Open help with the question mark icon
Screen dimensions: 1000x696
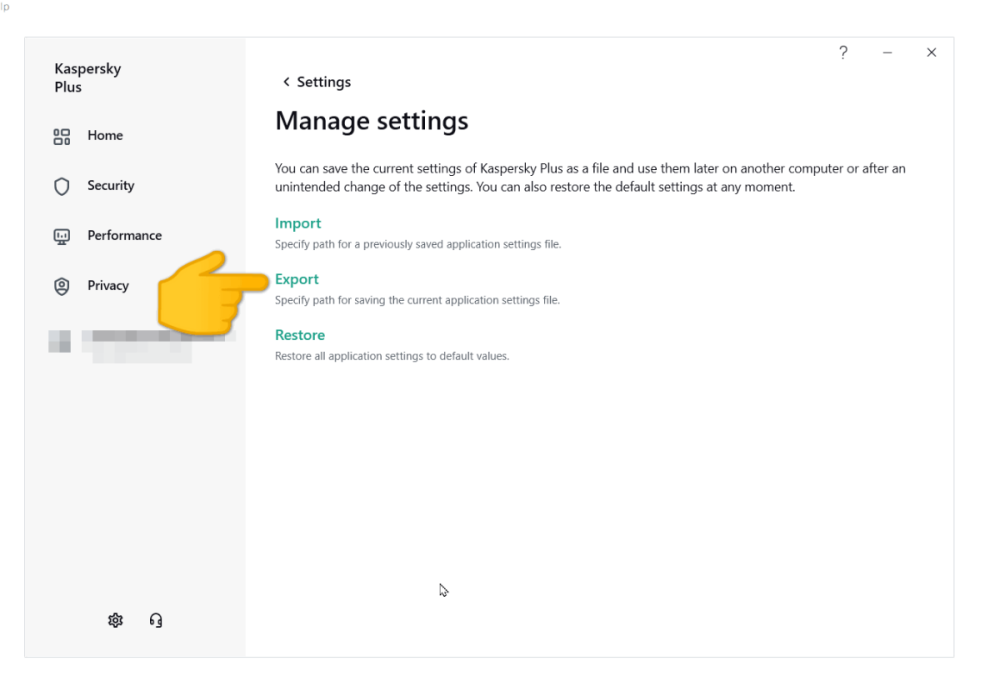tap(843, 53)
